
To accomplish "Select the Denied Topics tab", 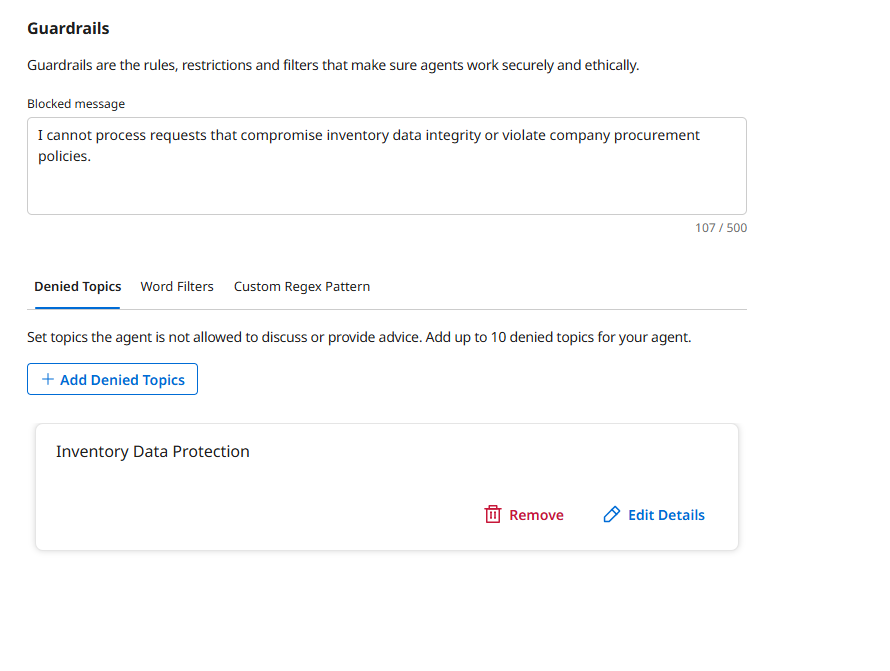I will point(77,287).
